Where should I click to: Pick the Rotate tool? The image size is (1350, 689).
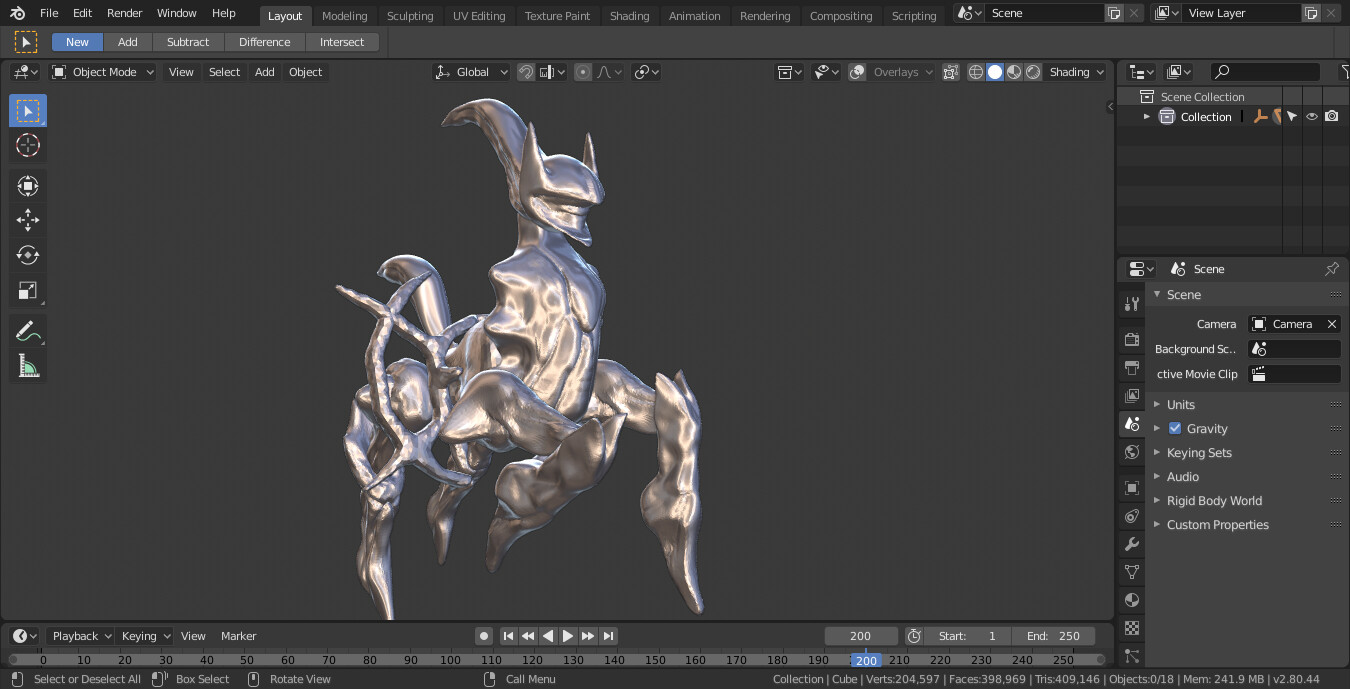28,255
